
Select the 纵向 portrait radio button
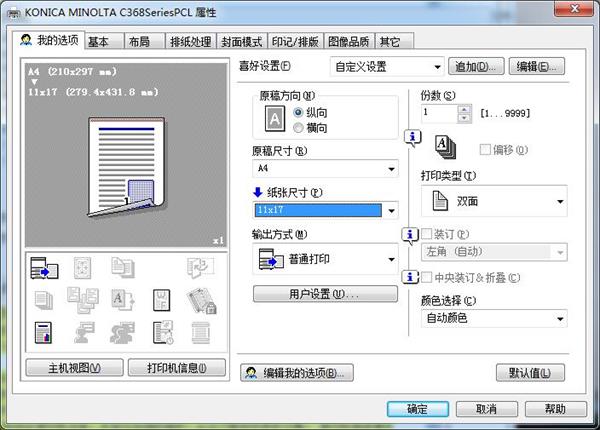(298, 112)
